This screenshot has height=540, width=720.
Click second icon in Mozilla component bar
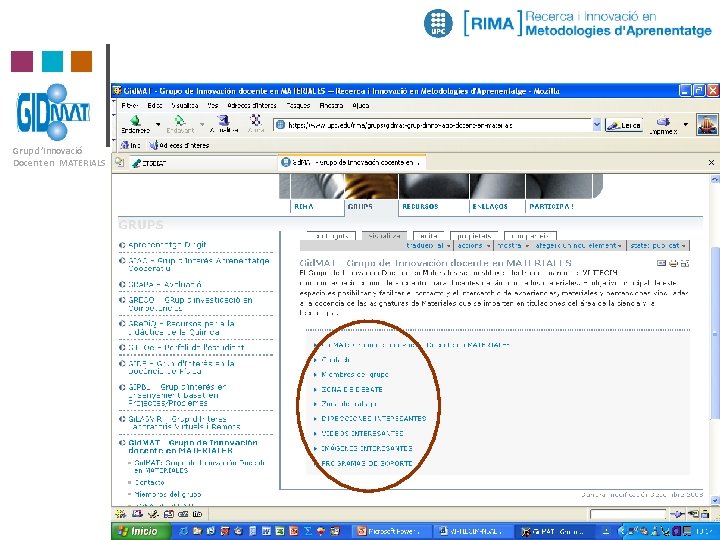[137, 514]
